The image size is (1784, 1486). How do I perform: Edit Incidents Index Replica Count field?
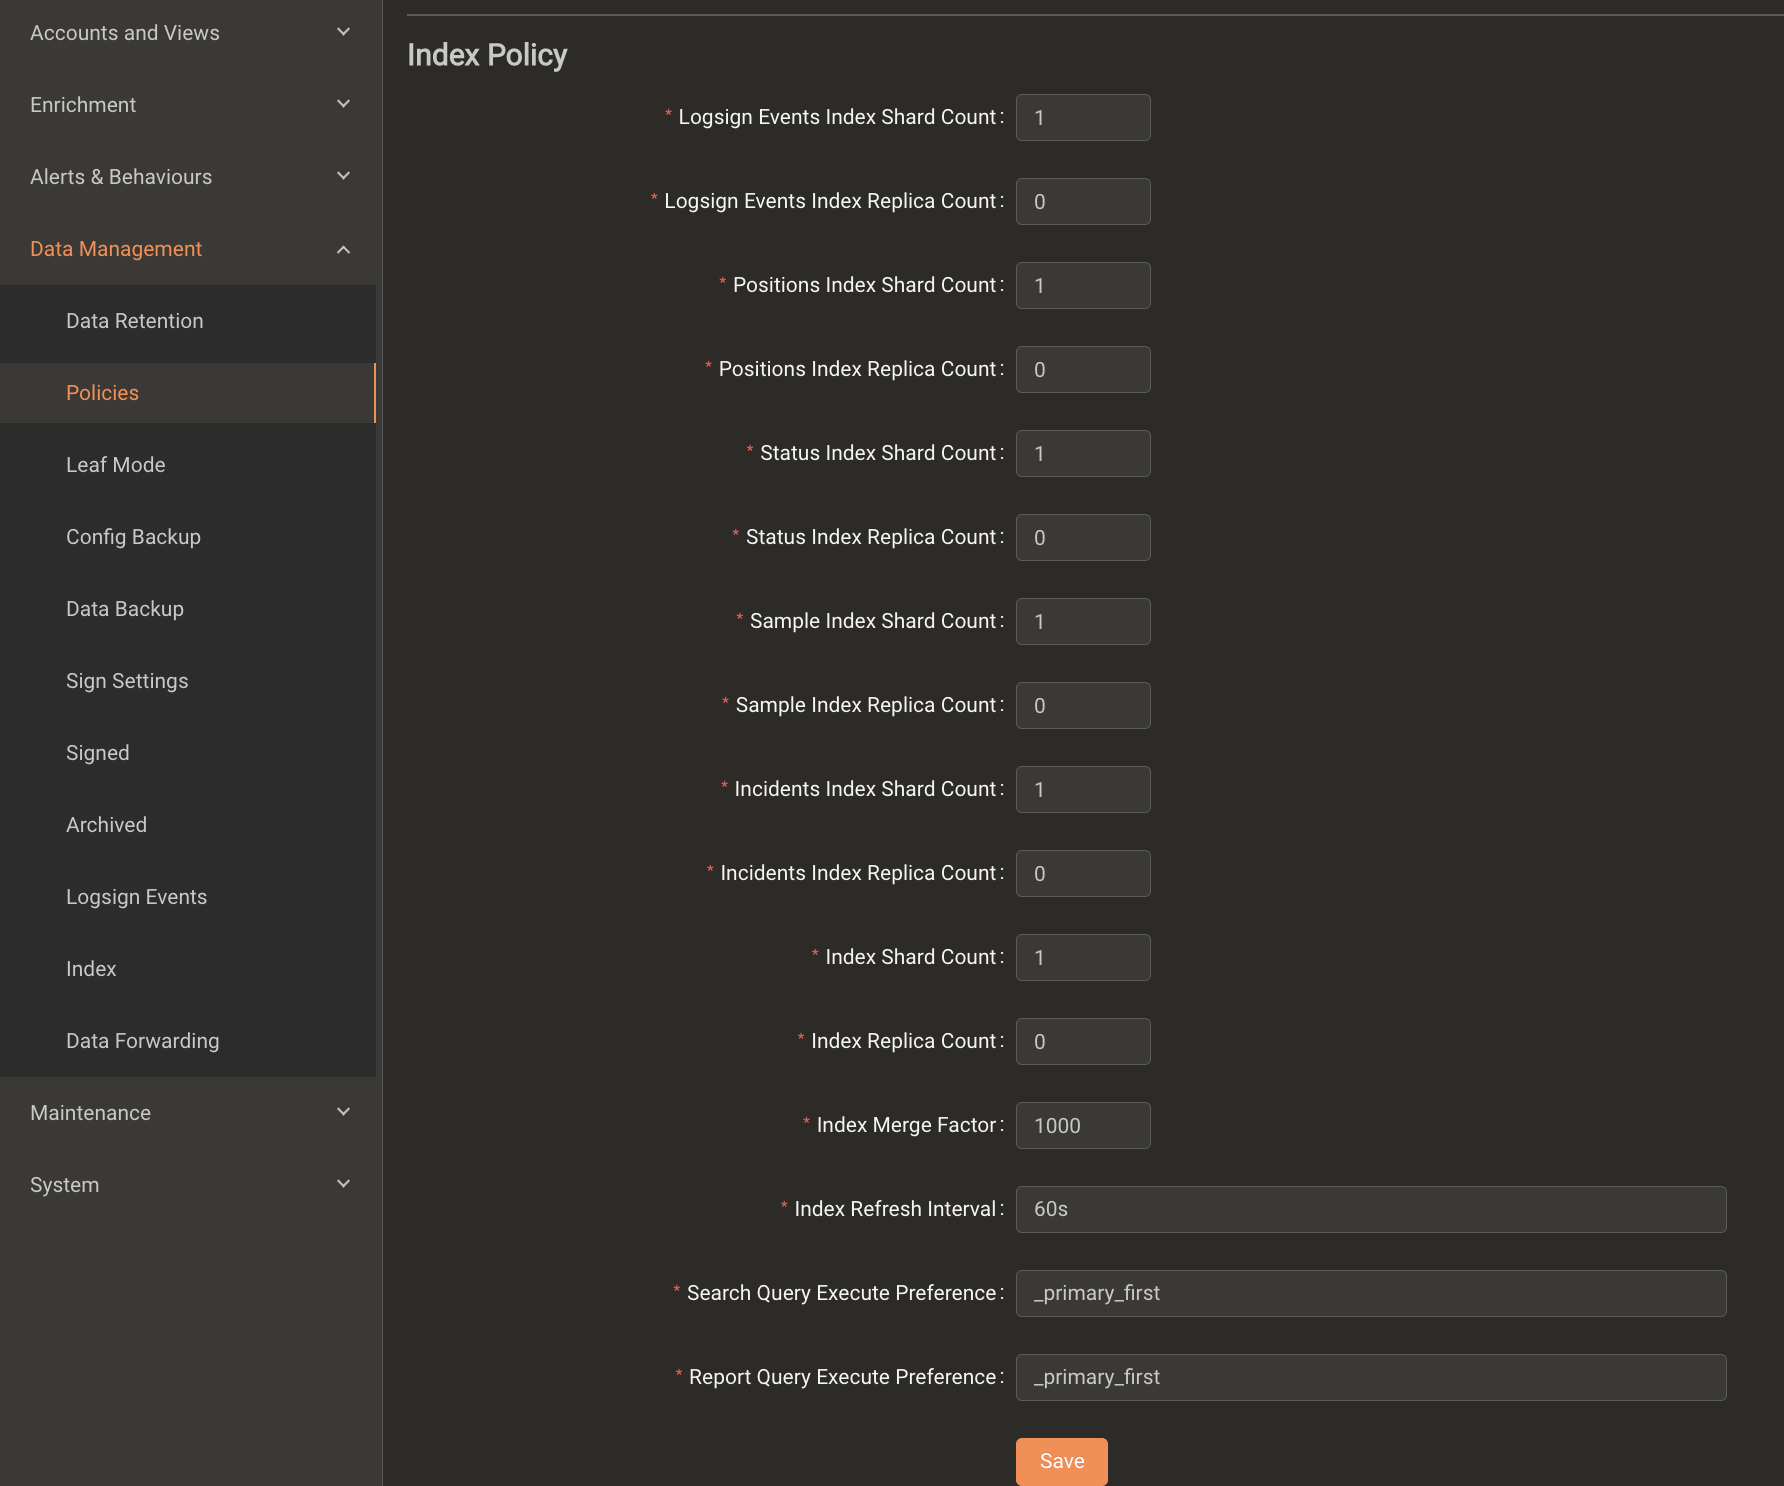coord(1083,874)
